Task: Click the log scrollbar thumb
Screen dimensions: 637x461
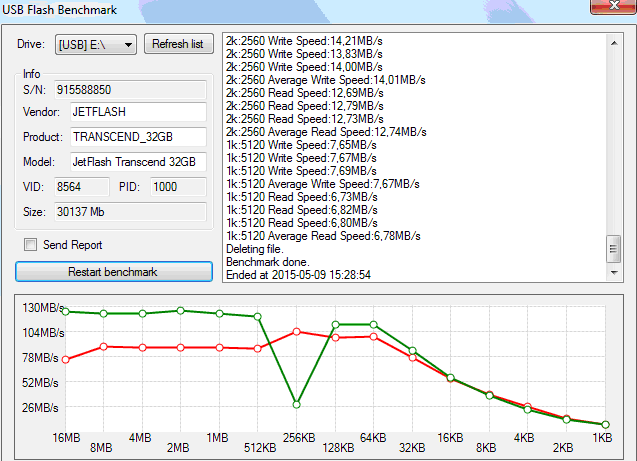Action: pos(613,249)
